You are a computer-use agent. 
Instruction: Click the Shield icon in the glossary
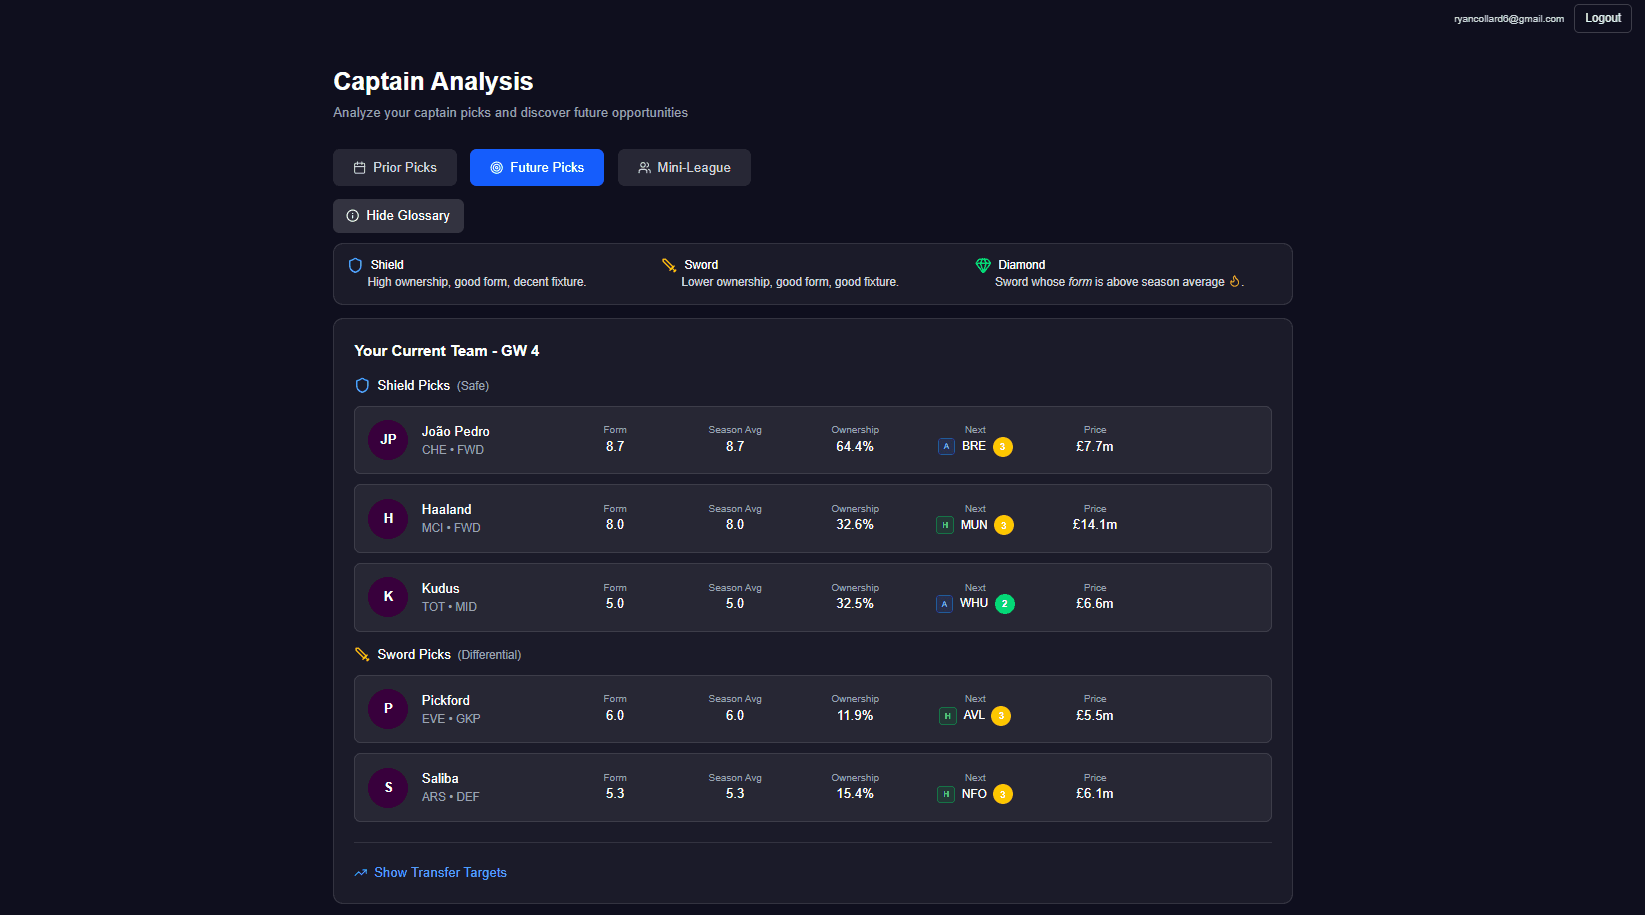(355, 265)
